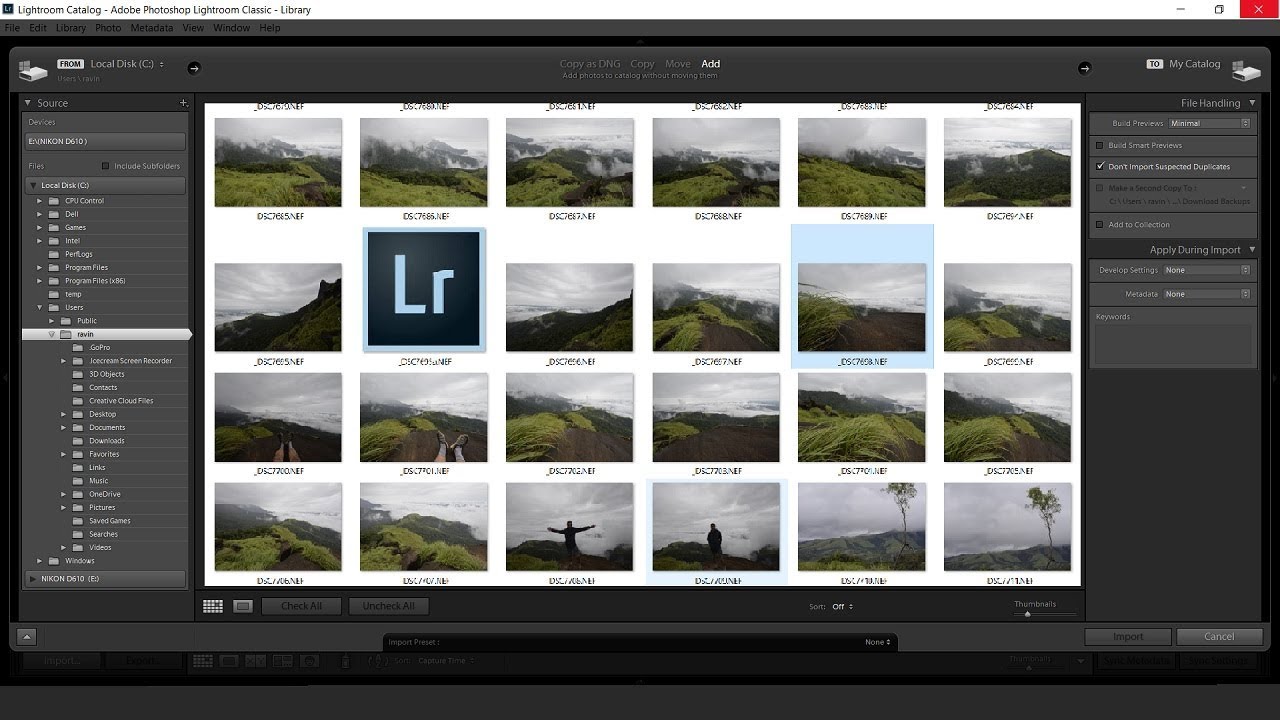Click the Saved Games folder icon
1280x720 pixels.
(78, 521)
